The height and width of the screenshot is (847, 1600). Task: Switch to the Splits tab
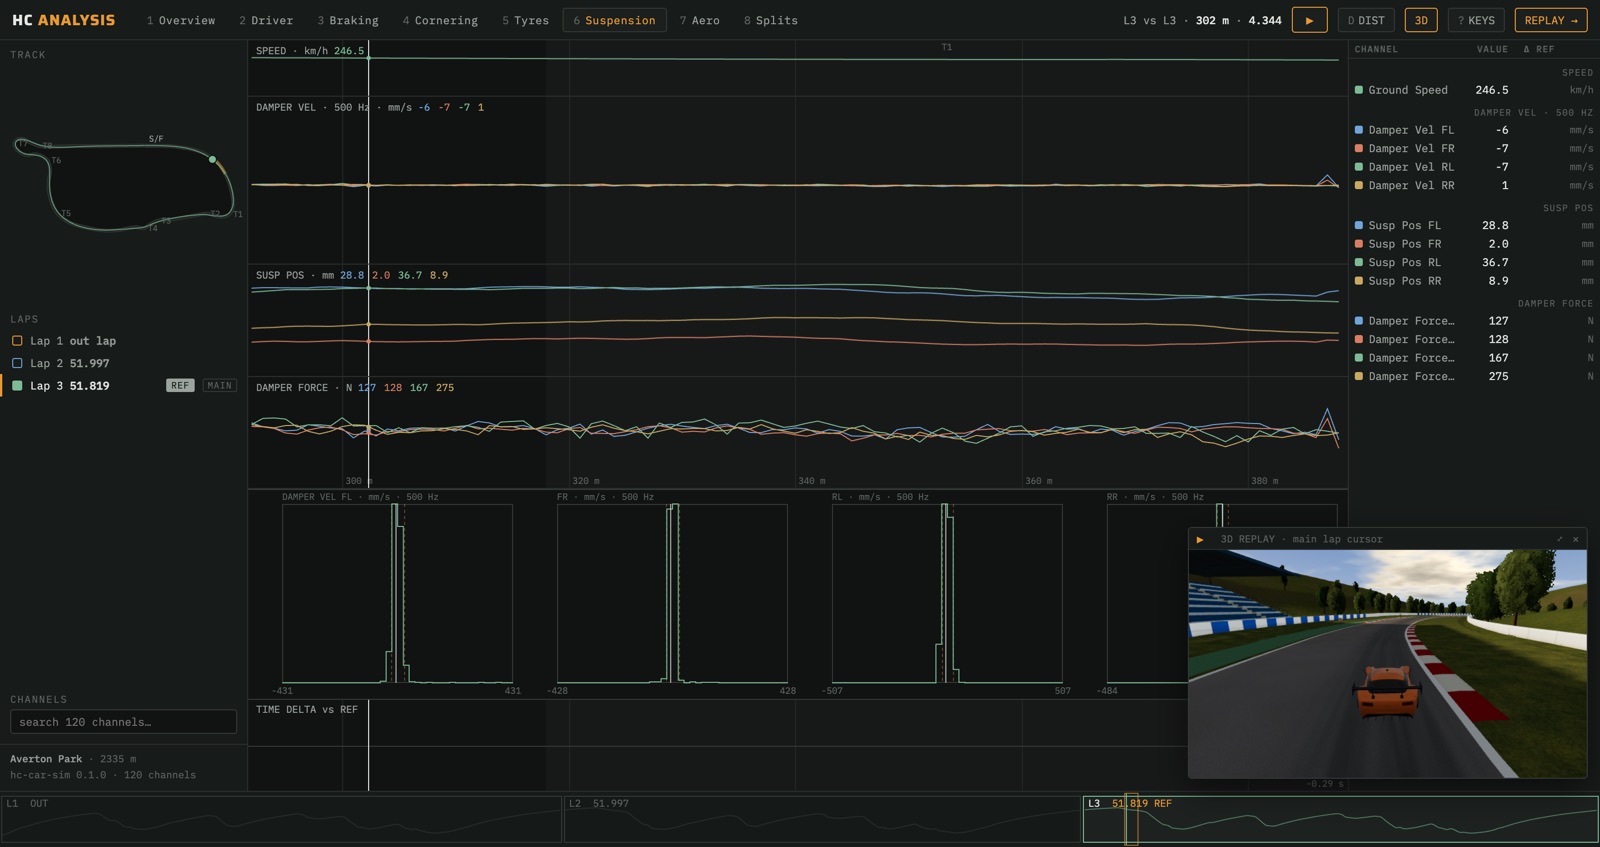(771, 20)
